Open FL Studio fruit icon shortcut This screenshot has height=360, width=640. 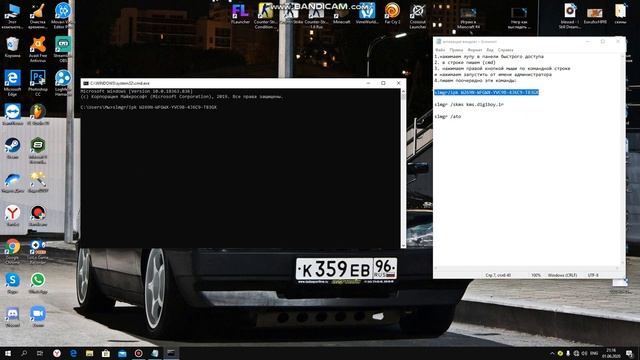(x=38, y=114)
